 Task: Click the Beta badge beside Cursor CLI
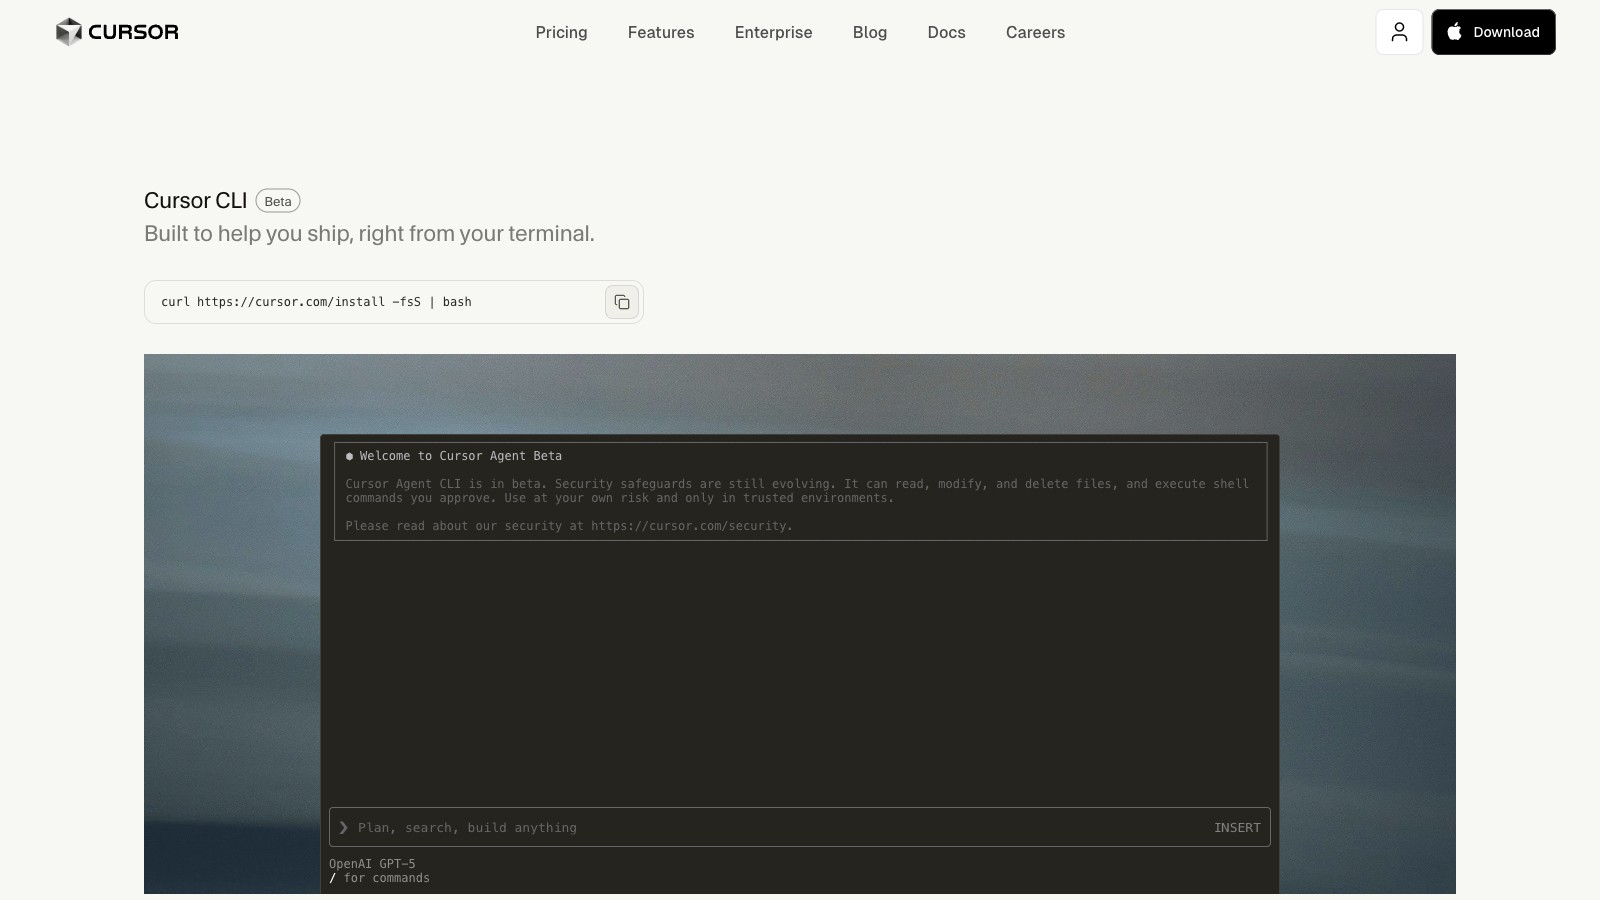(278, 201)
